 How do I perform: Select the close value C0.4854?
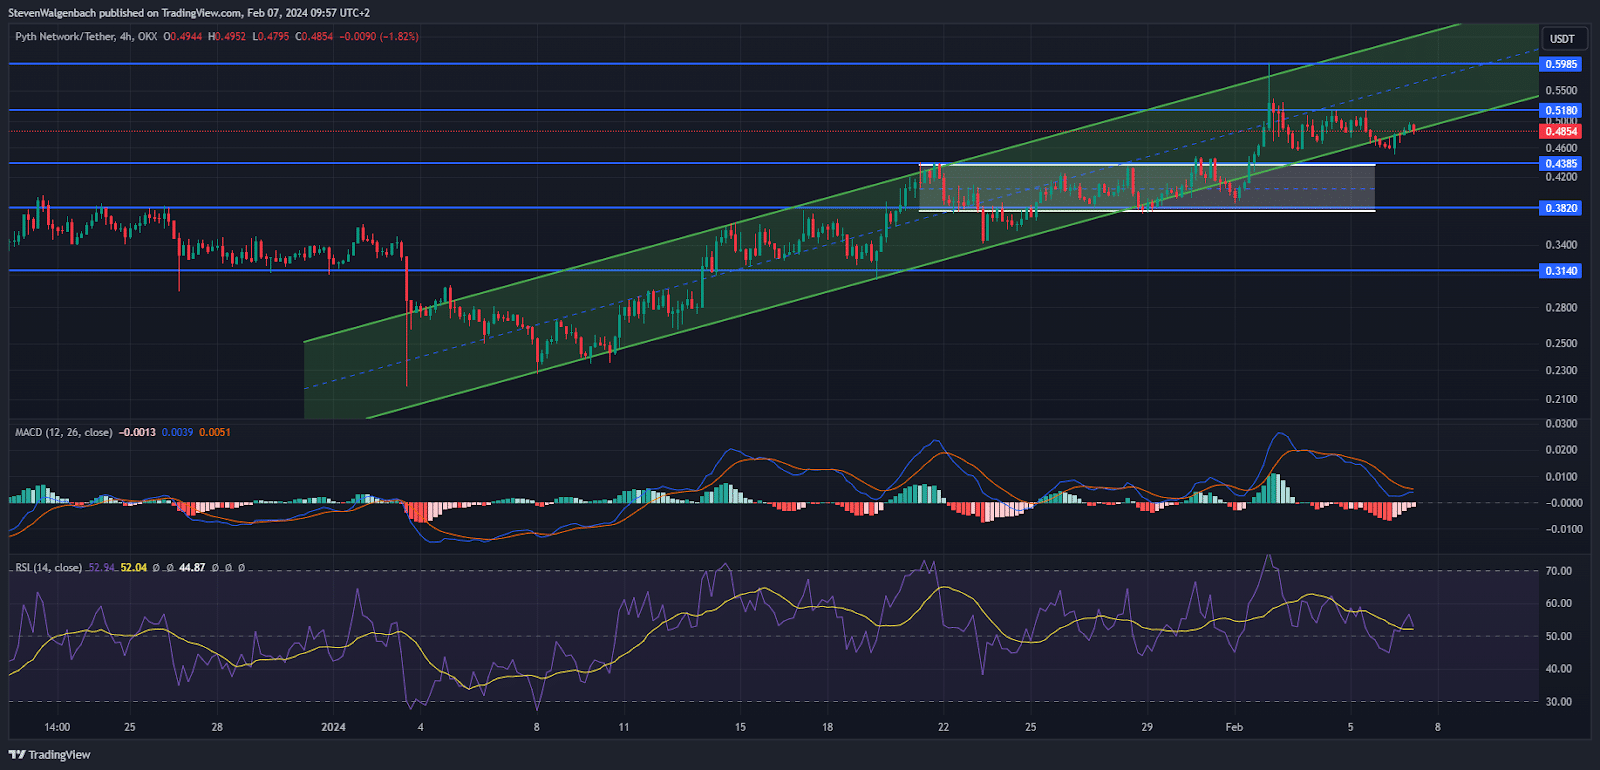click(314, 37)
